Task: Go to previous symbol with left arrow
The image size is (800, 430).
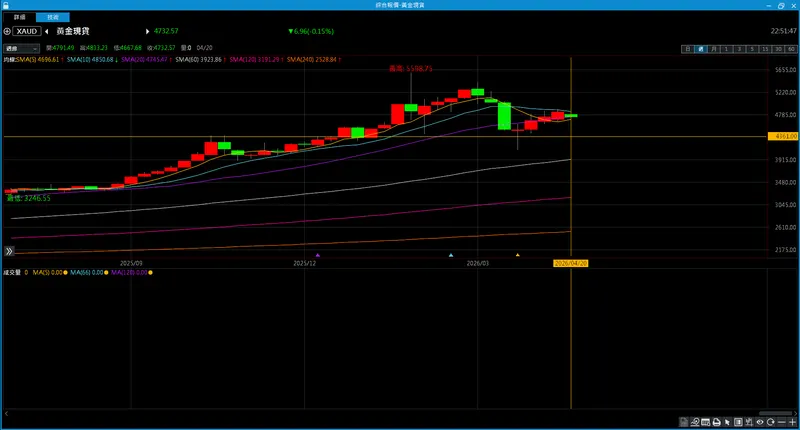Action: click(46, 31)
